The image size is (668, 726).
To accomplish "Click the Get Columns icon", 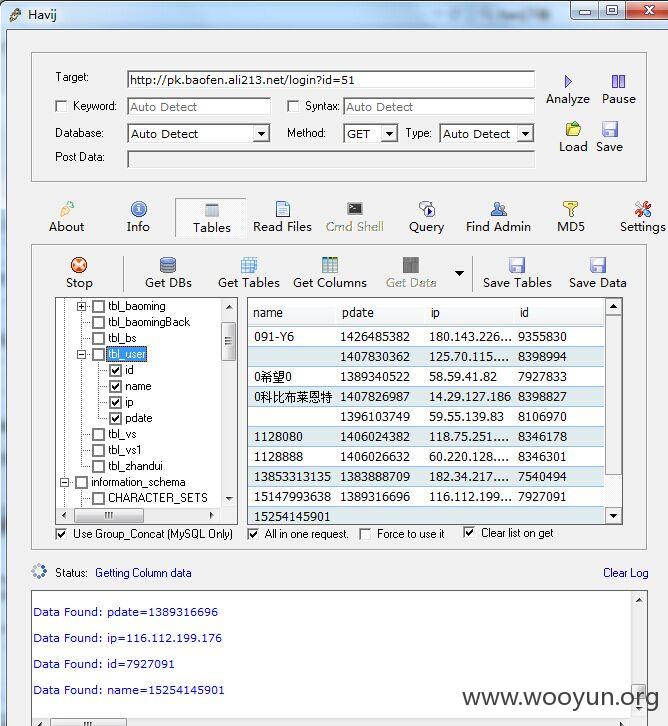I will [330, 265].
